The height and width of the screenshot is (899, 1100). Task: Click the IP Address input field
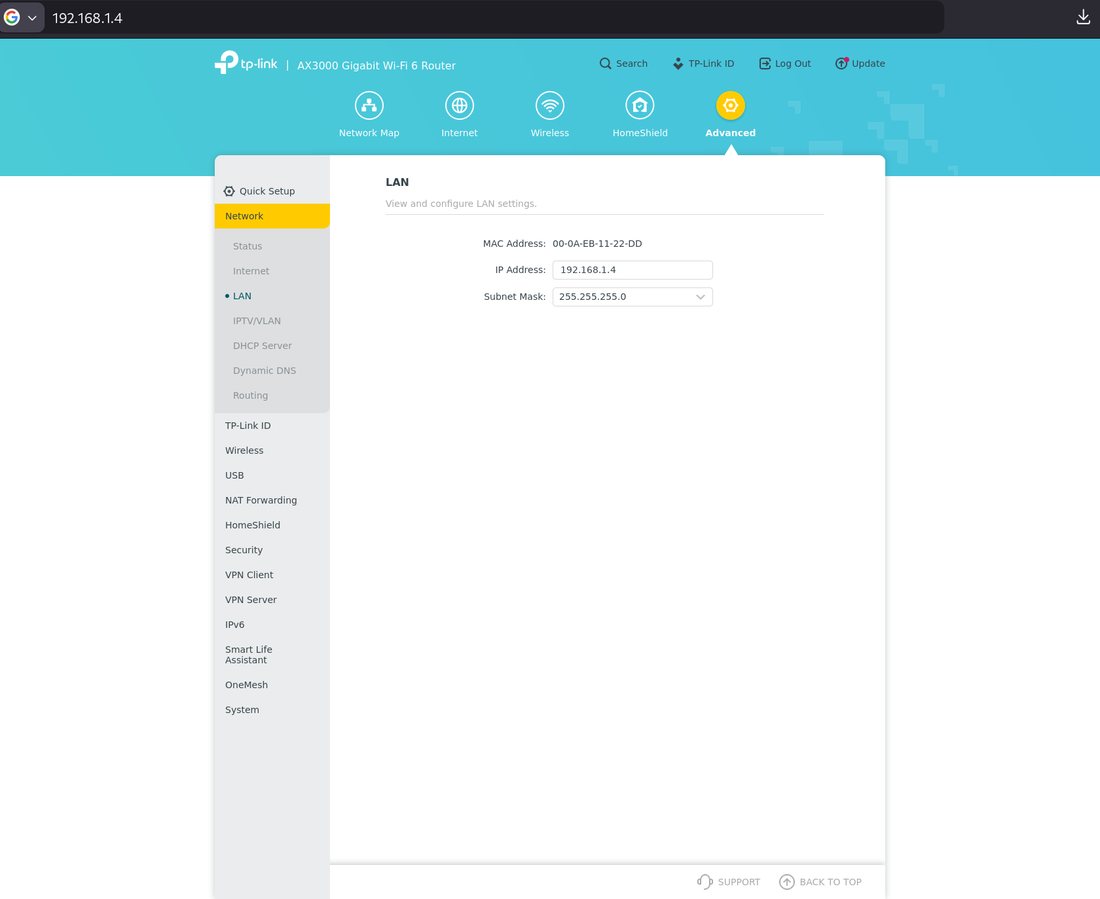pos(633,270)
